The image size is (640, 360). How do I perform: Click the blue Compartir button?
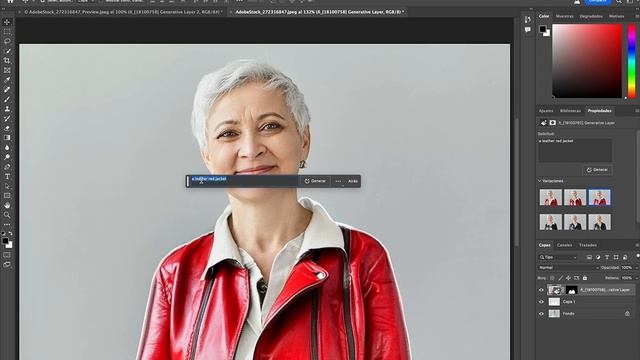click(598, 2)
